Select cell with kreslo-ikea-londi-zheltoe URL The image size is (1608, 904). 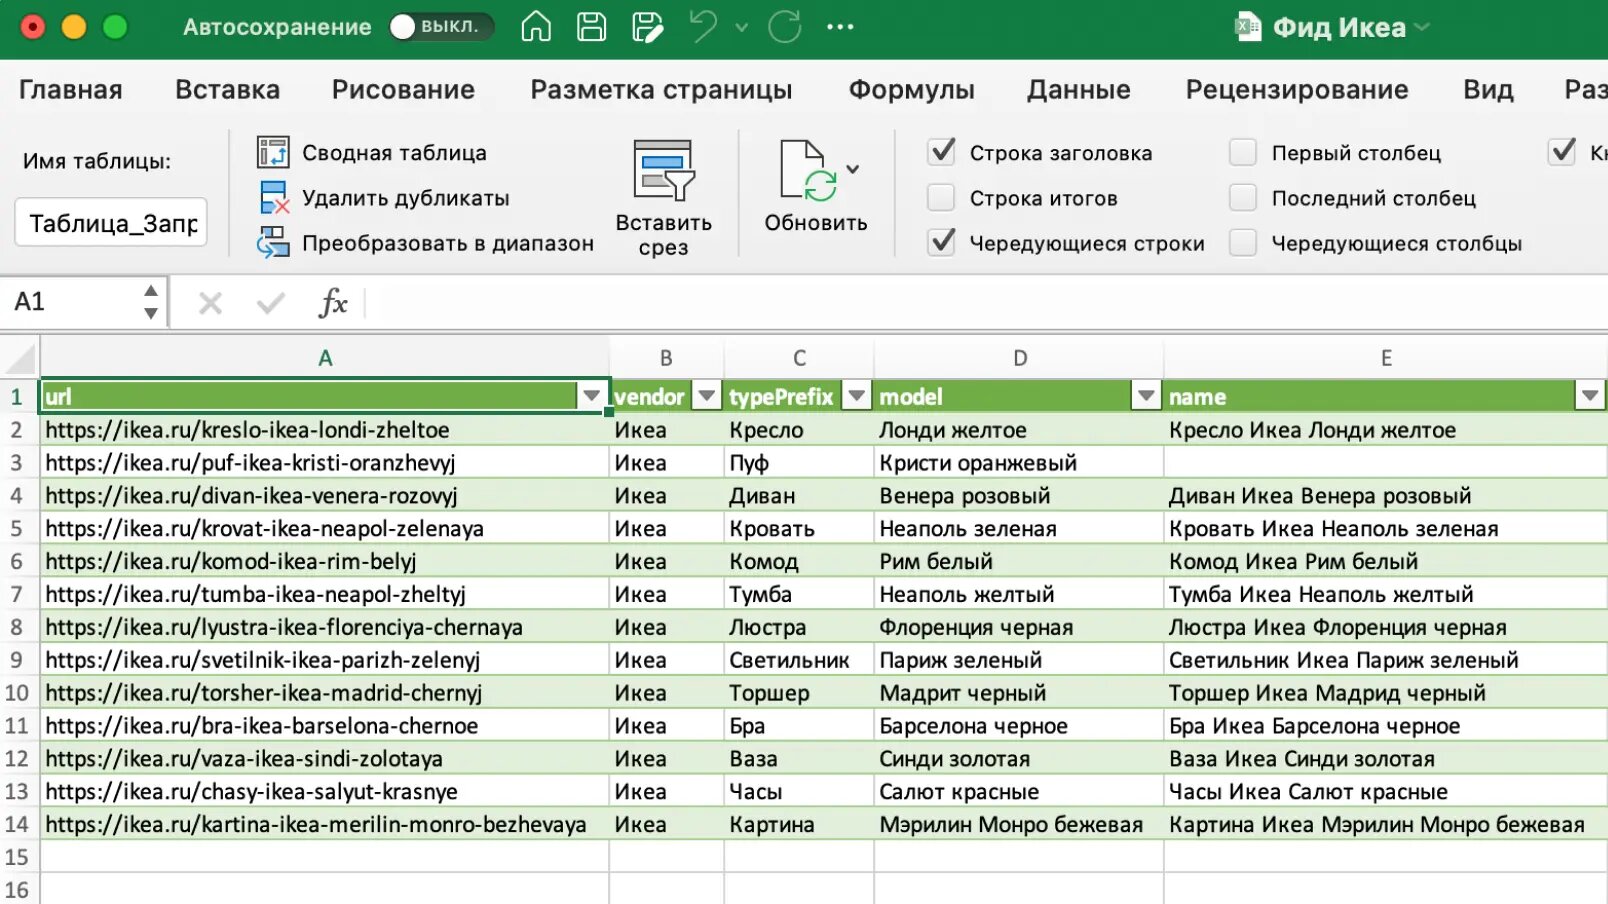tap(325, 430)
